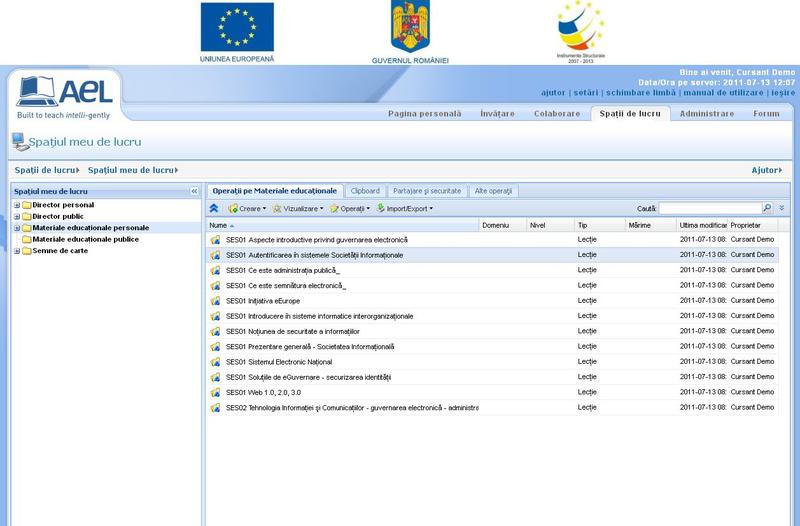The height and width of the screenshot is (526, 800).
Task: Open the Import/Export dropdown menu
Action: [x=405, y=209]
